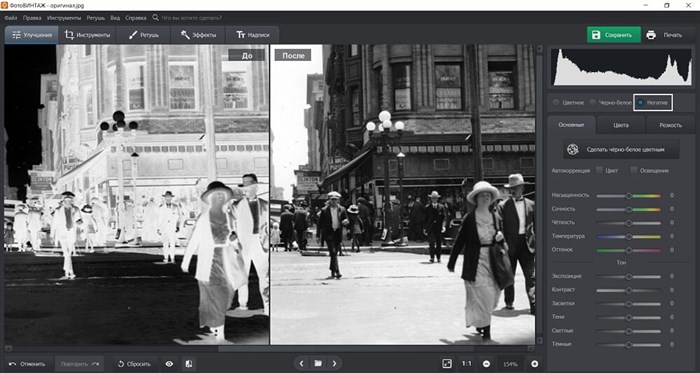Go to next photo arrow
The width and height of the screenshot is (700, 373).
[x=334, y=364]
